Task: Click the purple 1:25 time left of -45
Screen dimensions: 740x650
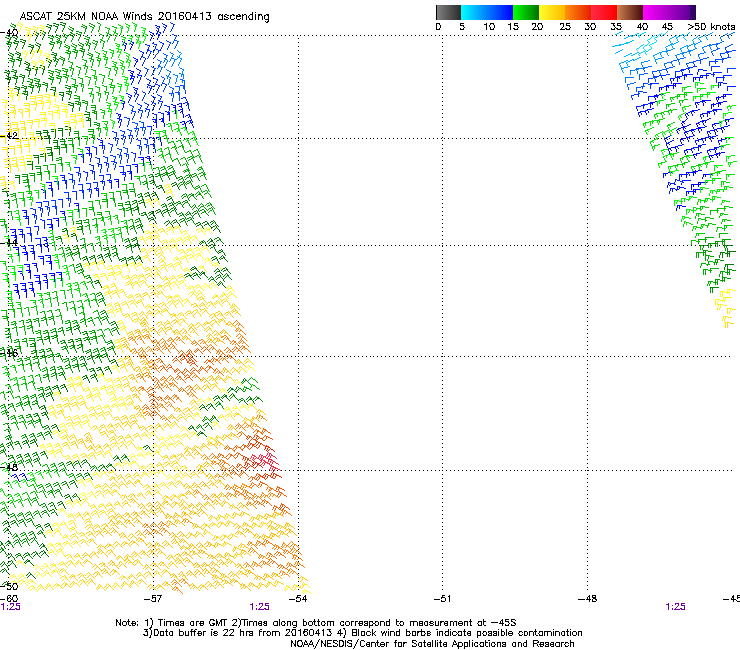Action: tap(675, 607)
